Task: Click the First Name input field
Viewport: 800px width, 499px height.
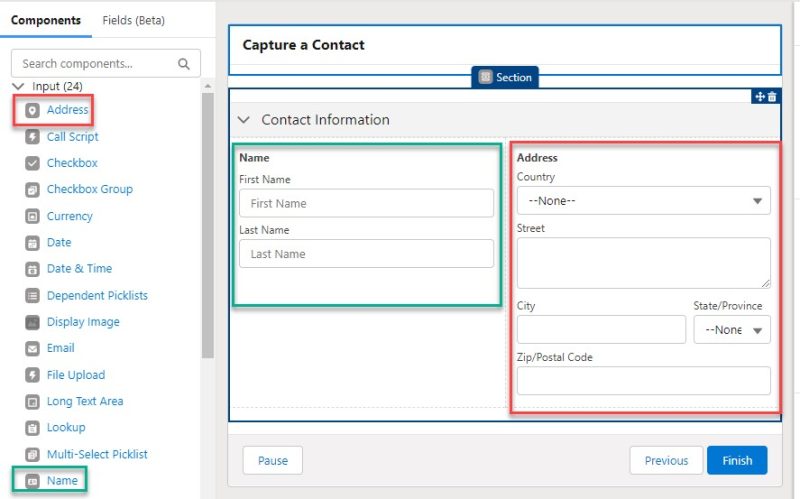Action: point(366,203)
